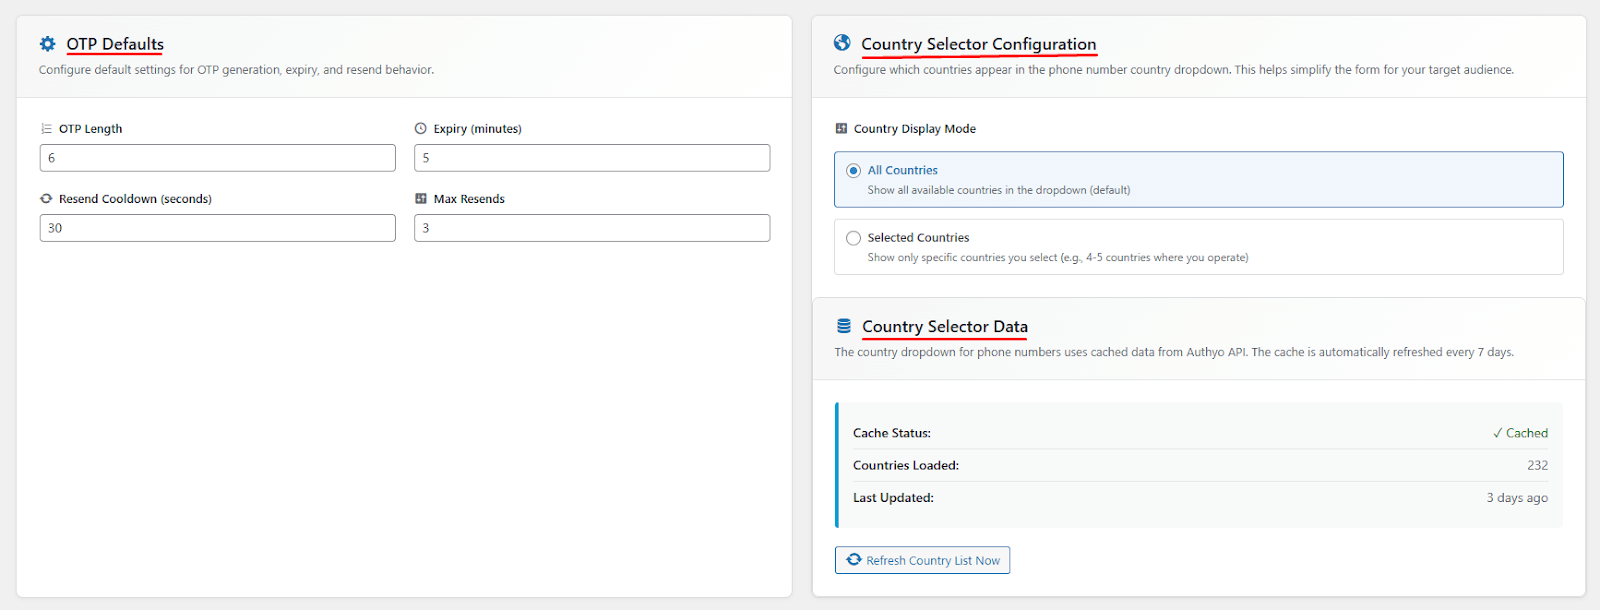Click the clock icon next to Expiry (minutes)
1600x610 pixels.
tap(421, 129)
